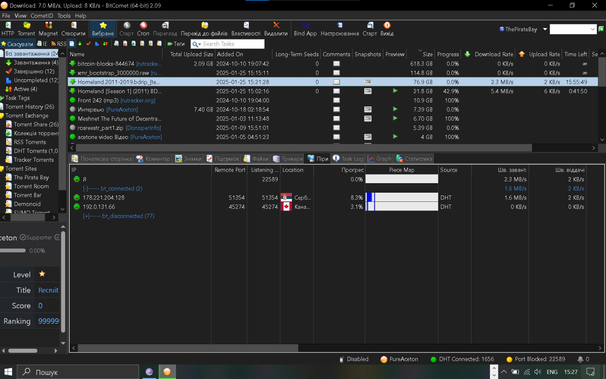Select the Скачувати sidebar tab
Screen dimensions: 606x379
pyautogui.click(x=17, y=44)
